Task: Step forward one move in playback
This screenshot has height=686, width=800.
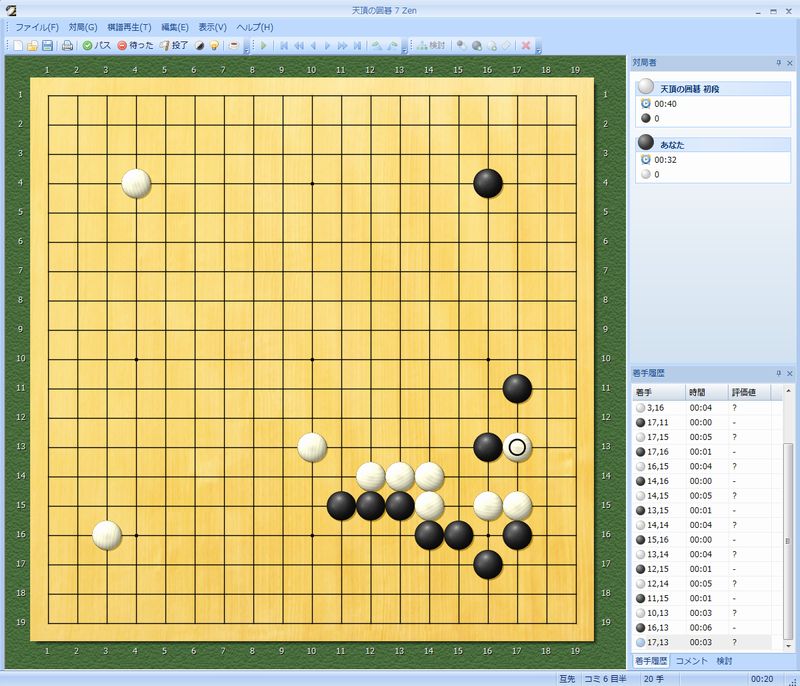Action: [328, 45]
